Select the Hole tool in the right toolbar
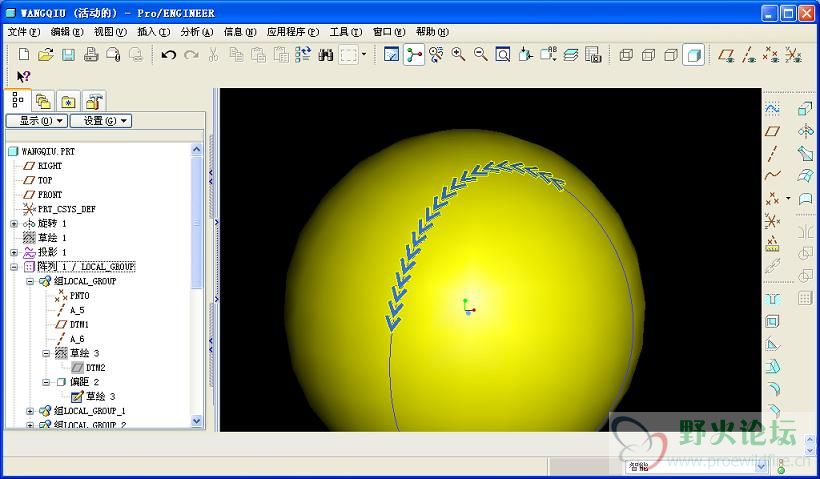 (x=772, y=299)
